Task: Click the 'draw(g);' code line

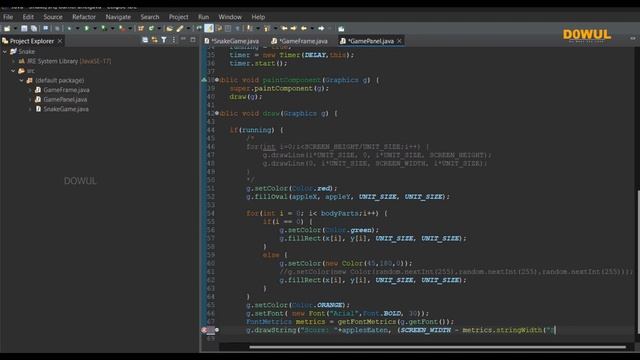Action: click(246, 97)
